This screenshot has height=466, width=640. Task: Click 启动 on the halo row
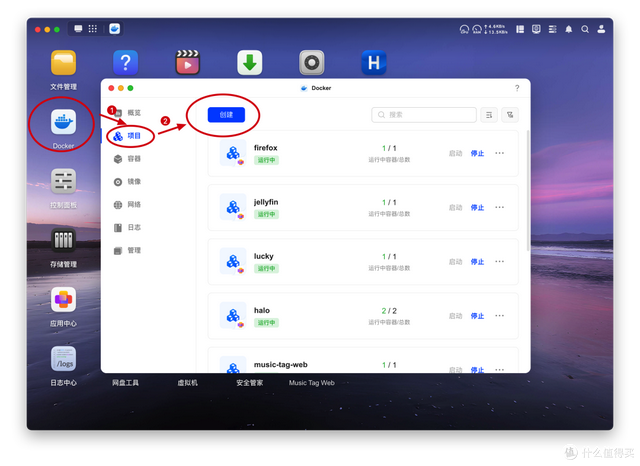[456, 316]
